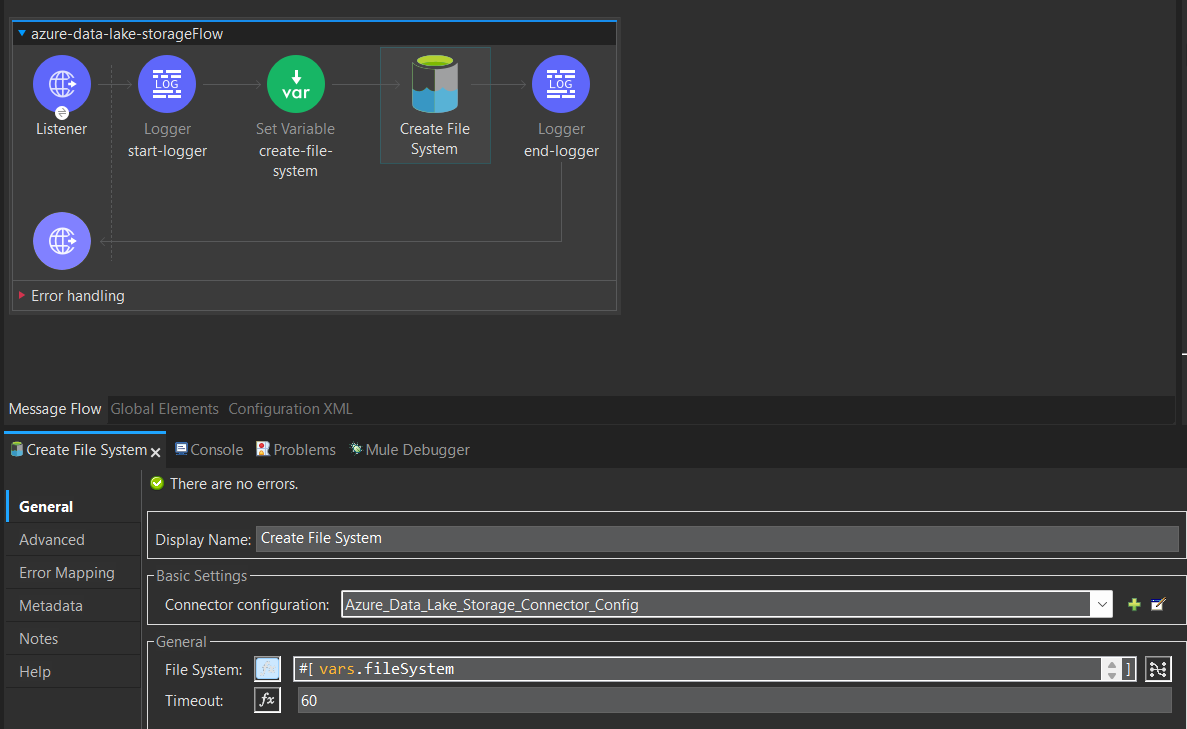Image resolution: width=1187 pixels, height=729 pixels.
Task: Open the Error Mapping settings page
Action: 65,572
